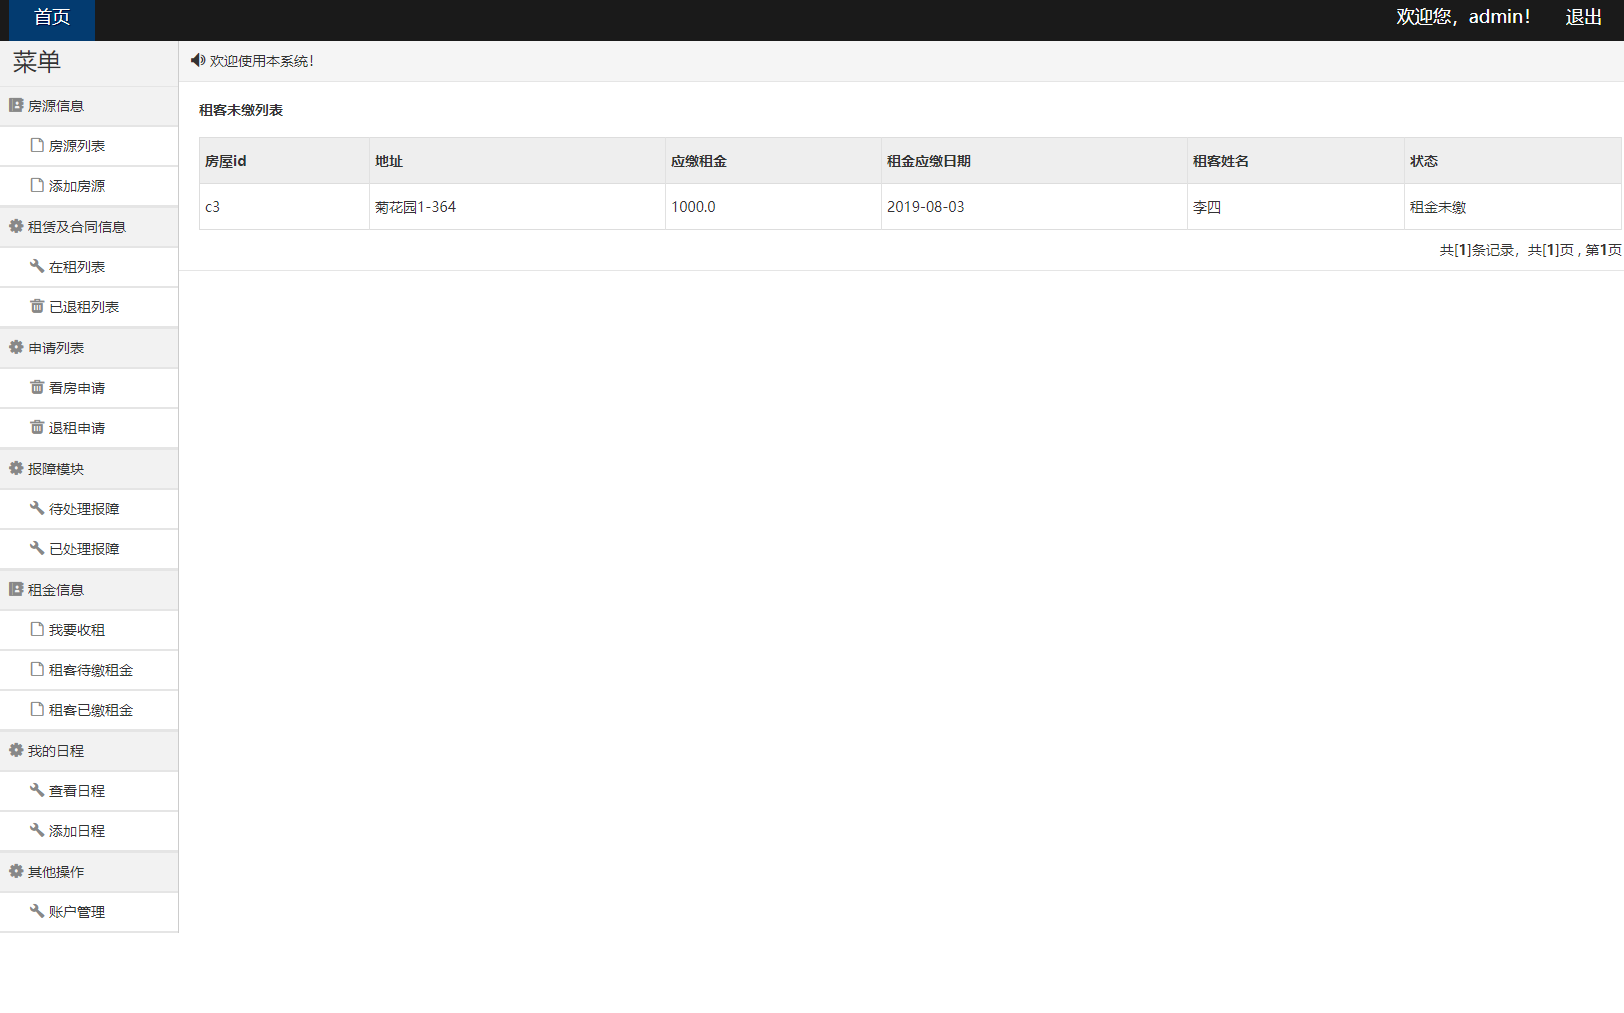Click the wrench icon next to 待处理报障

pos(37,508)
